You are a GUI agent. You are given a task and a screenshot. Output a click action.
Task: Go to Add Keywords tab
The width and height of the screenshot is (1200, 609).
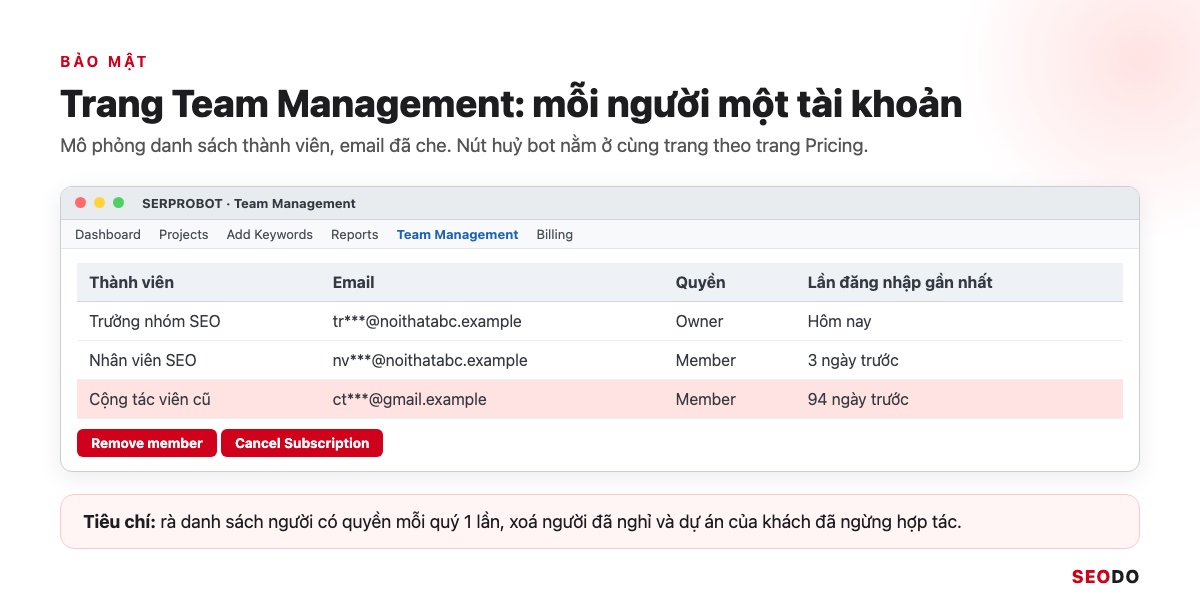click(270, 235)
